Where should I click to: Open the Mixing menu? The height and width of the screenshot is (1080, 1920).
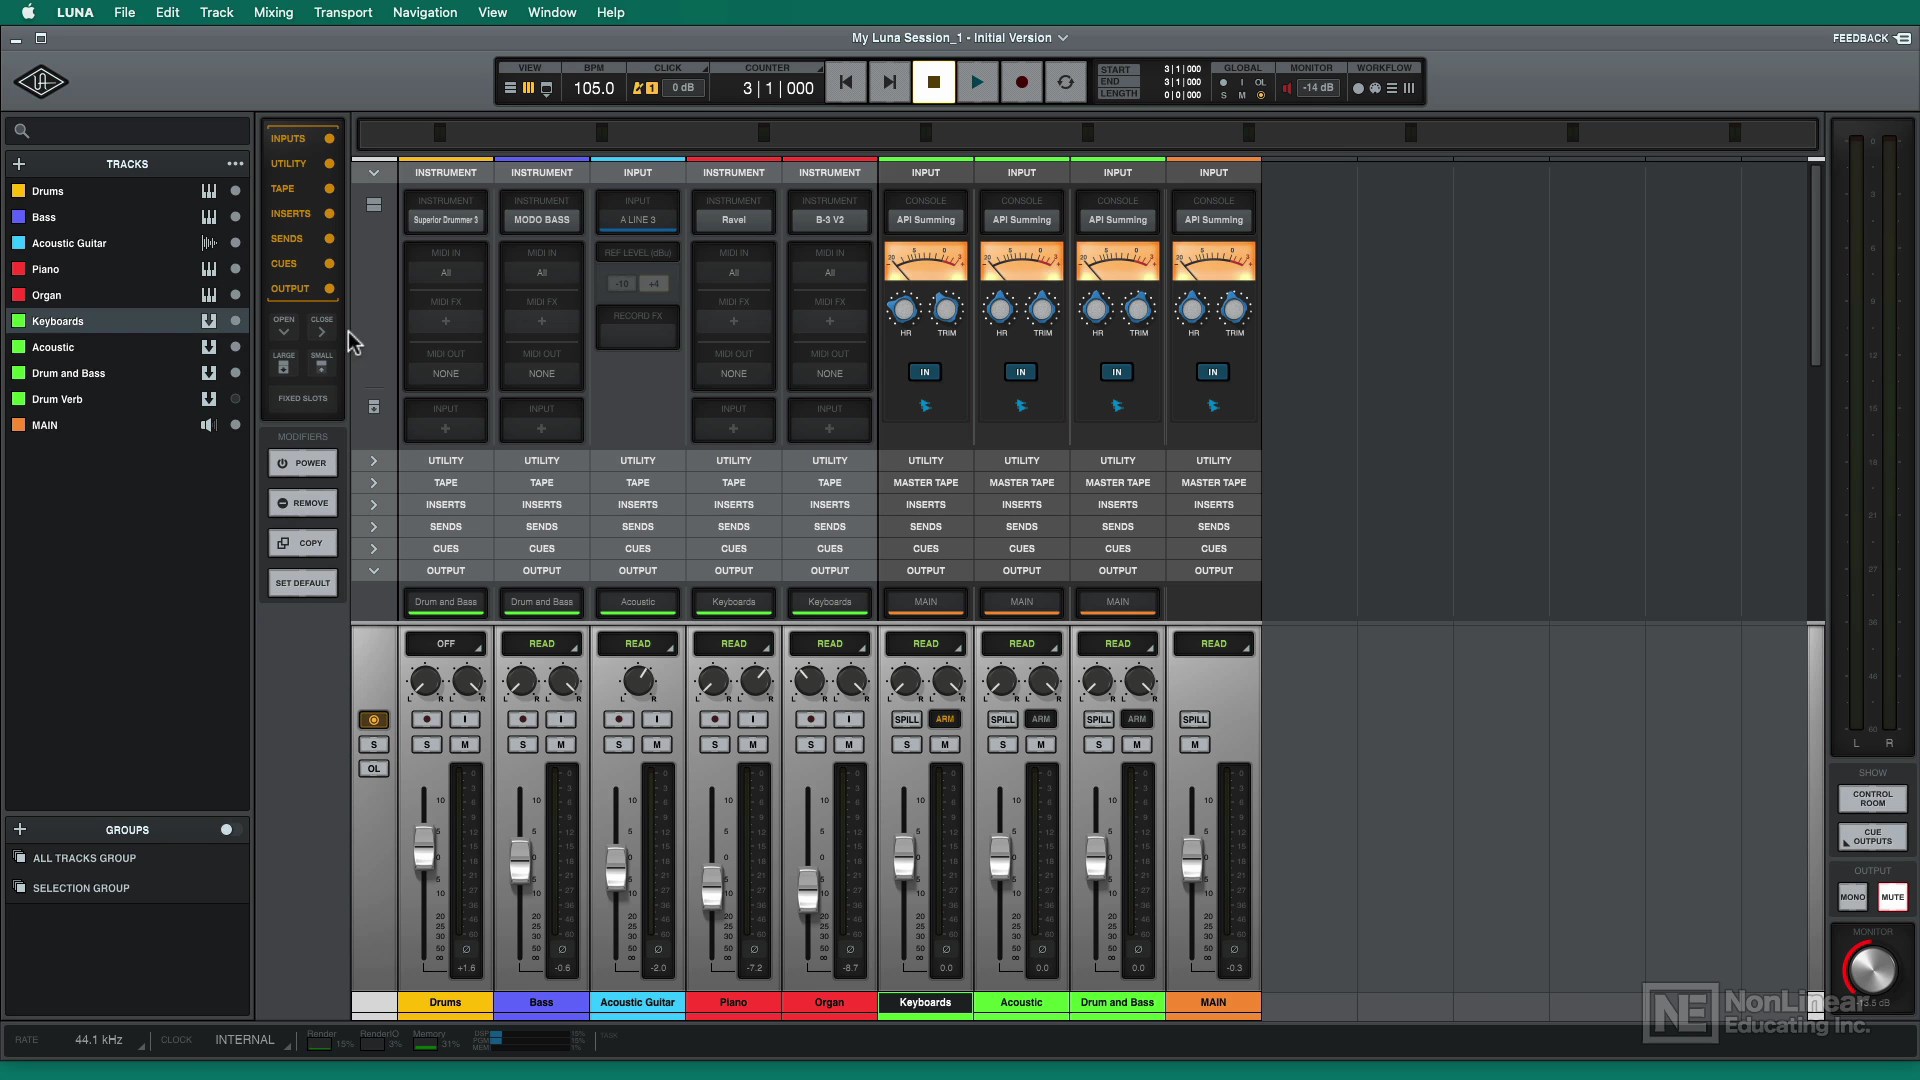(x=273, y=12)
